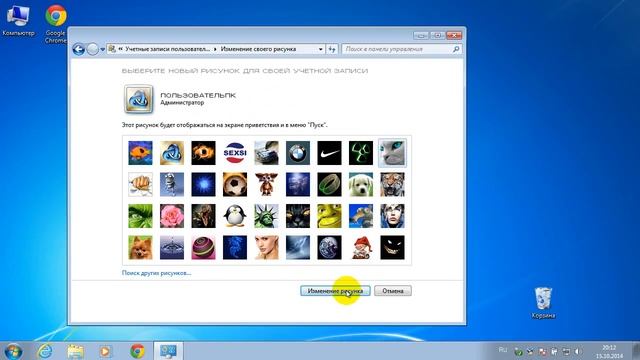The width and height of the screenshot is (640, 360).
Task: Select the white puppy picture
Action: 361,184
